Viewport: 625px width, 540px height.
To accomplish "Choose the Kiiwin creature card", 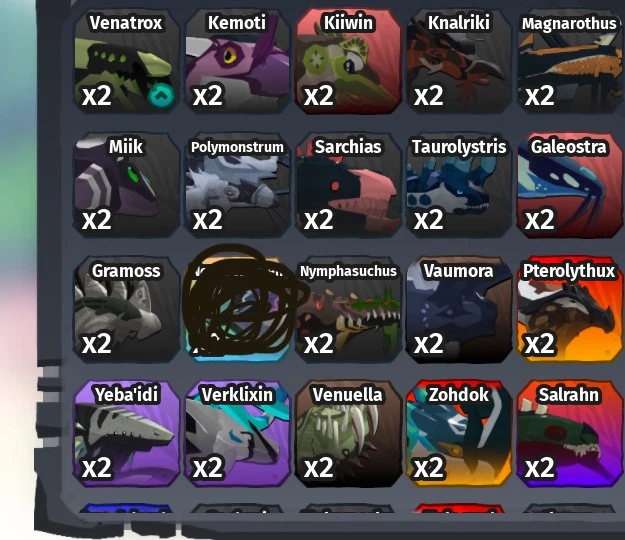I will [x=348, y=62].
